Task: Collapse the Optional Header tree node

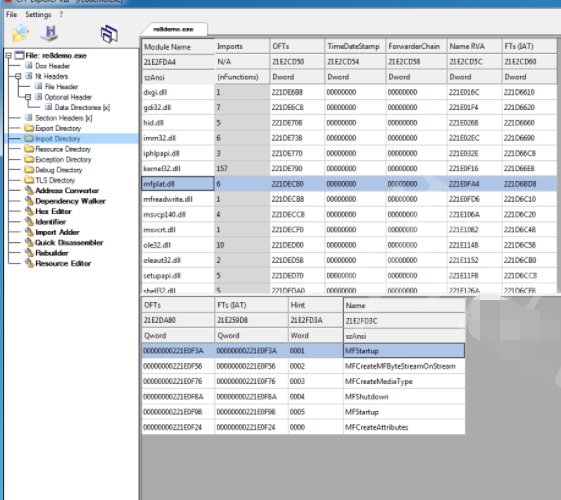Action: [x=28, y=97]
